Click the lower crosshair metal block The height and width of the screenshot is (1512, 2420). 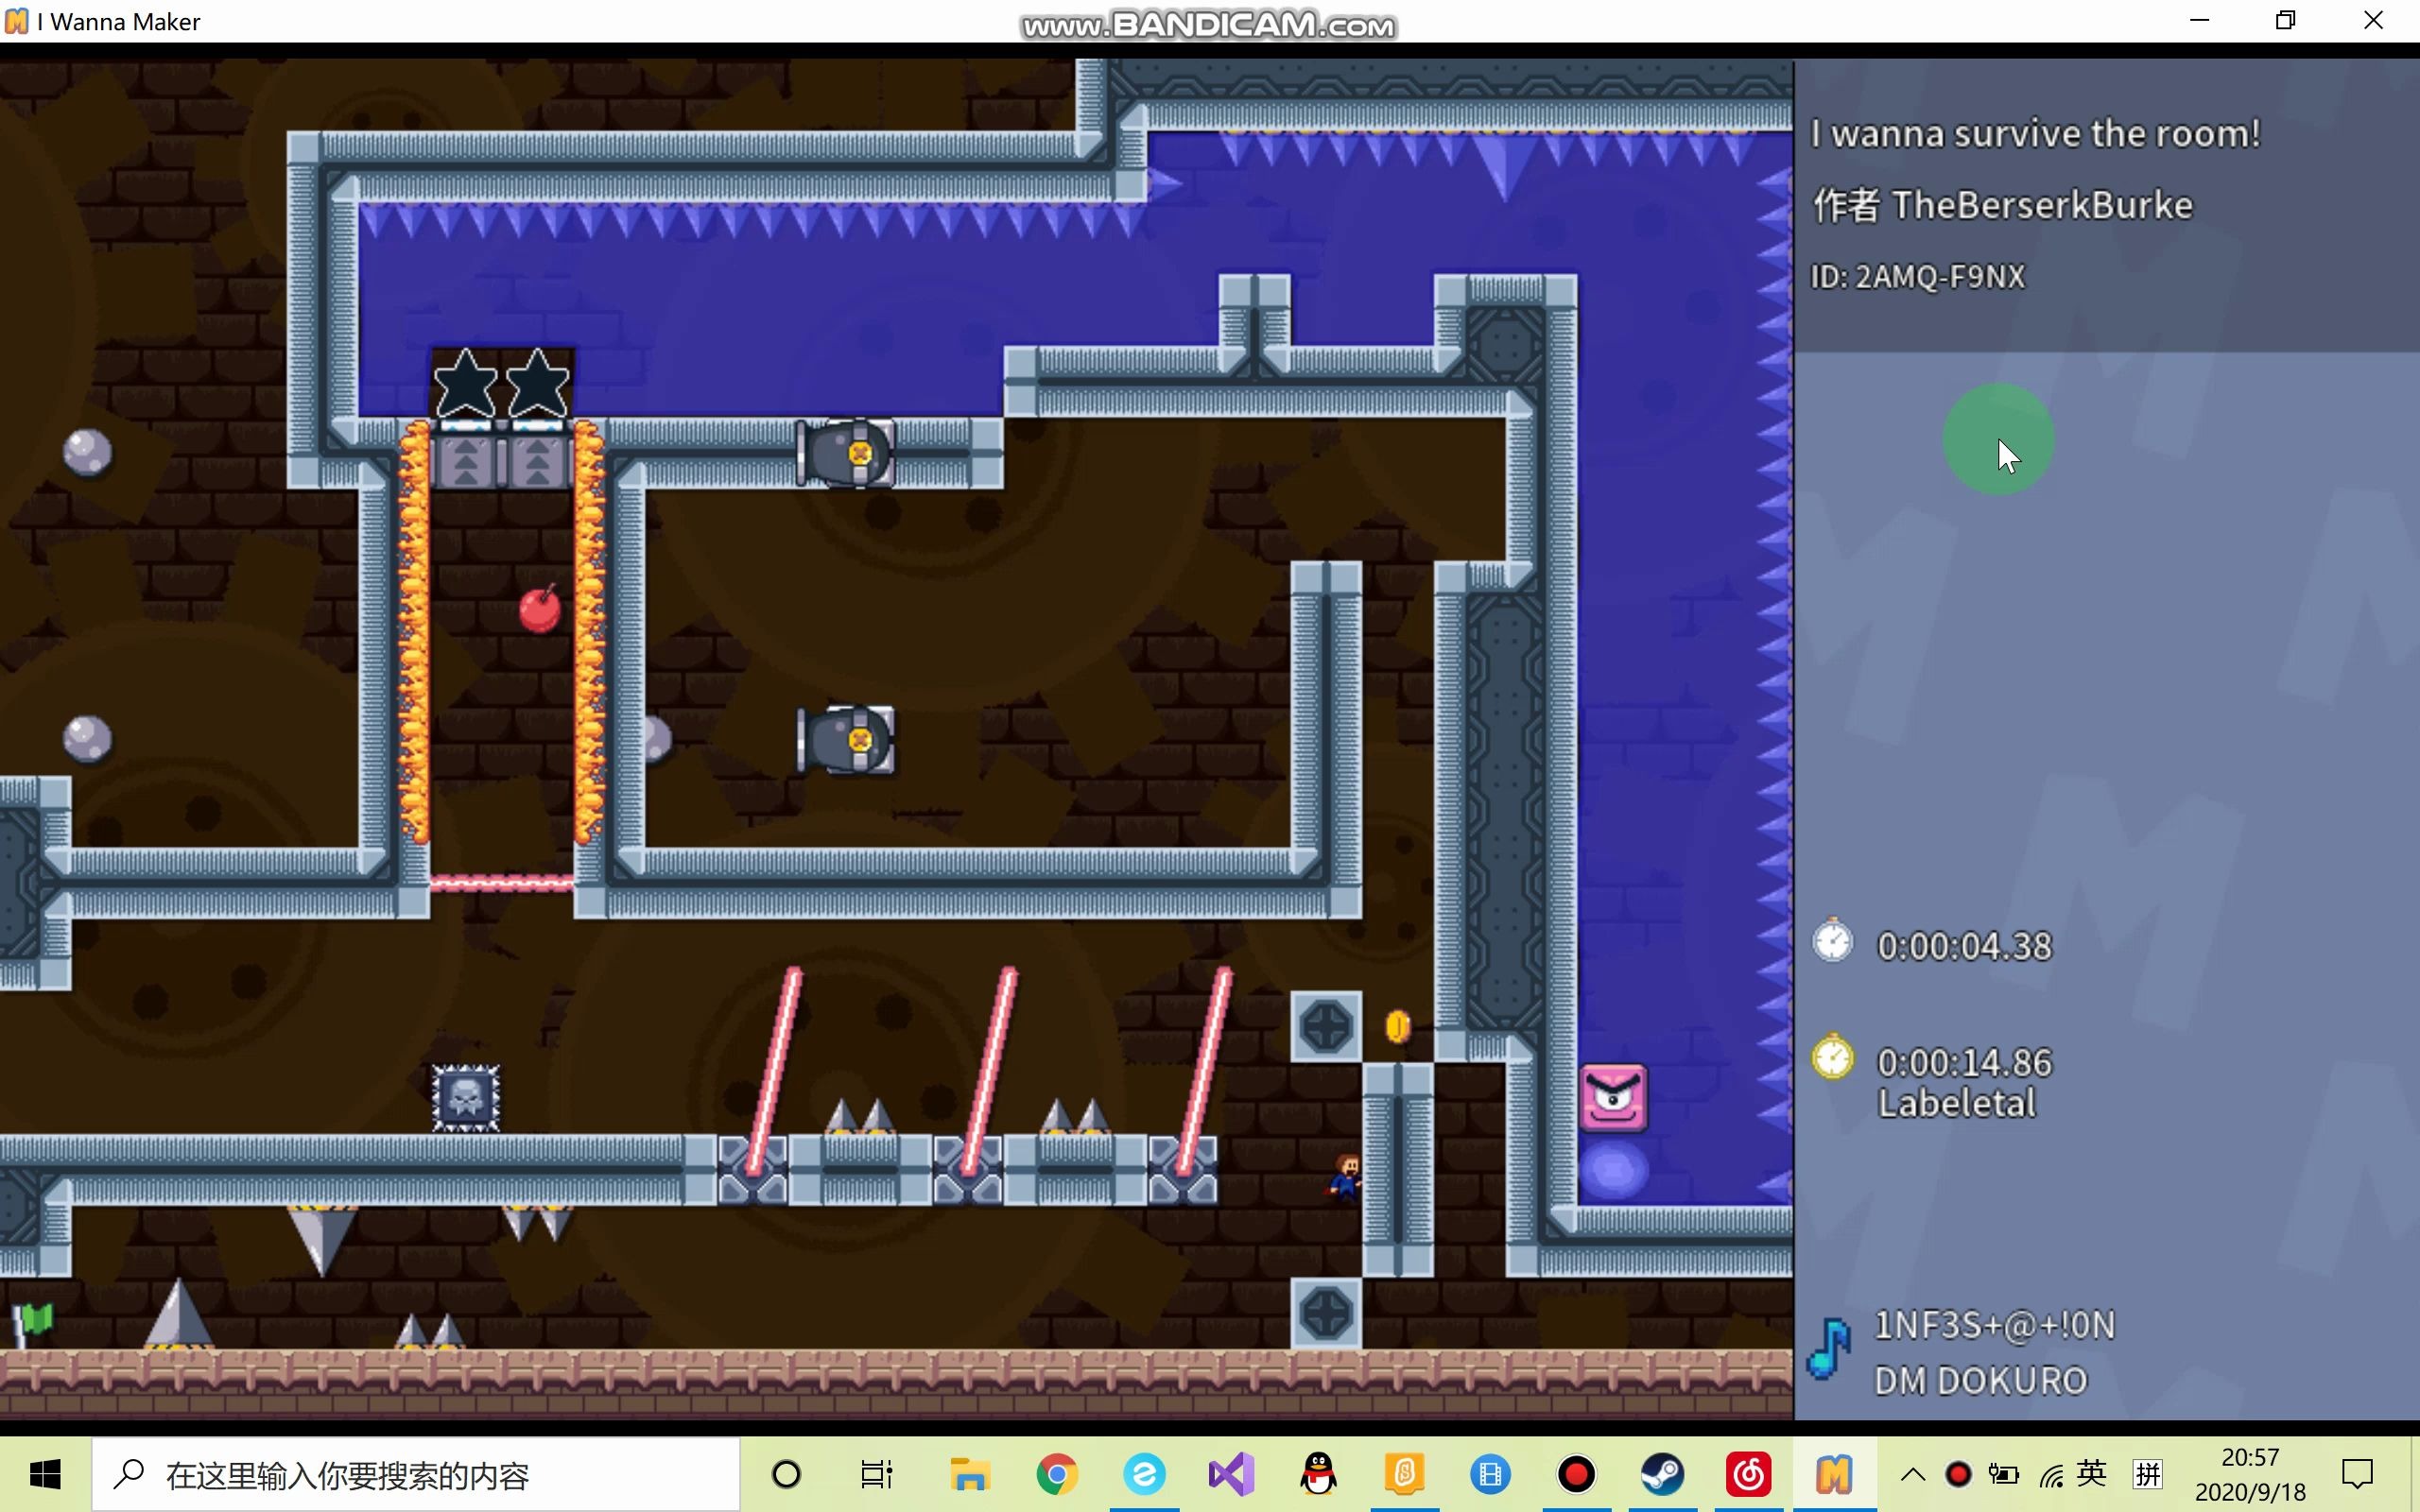pyautogui.click(x=1326, y=1313)
